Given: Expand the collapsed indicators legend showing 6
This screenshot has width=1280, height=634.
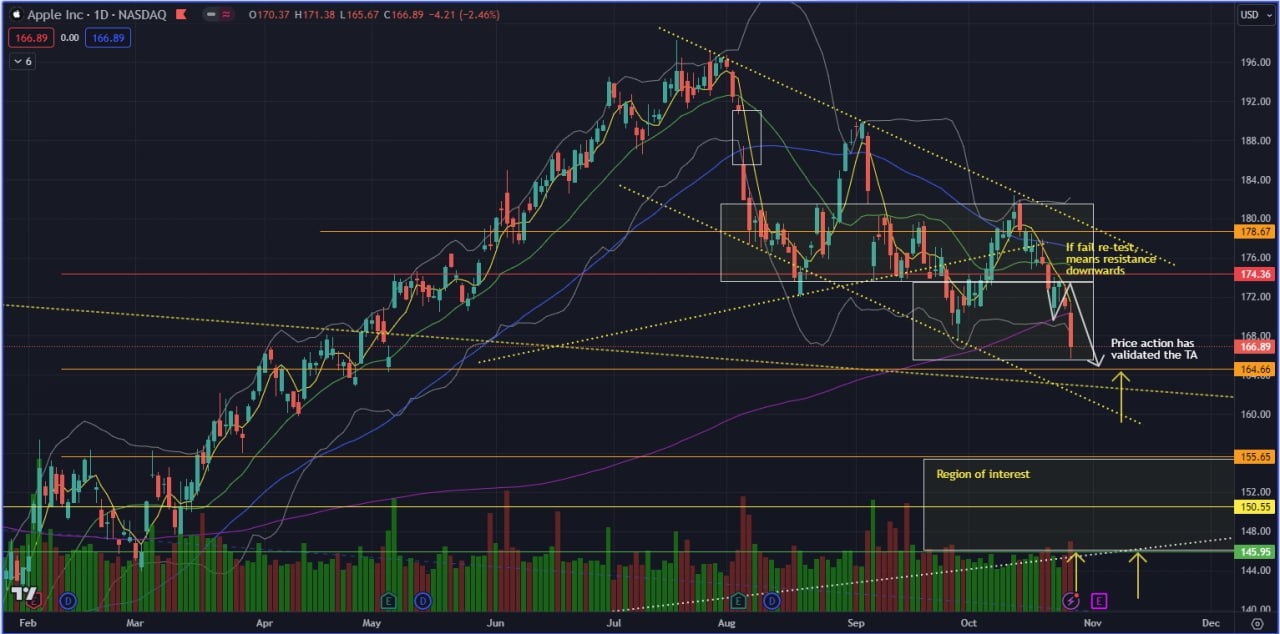Looking at the screenshot, I should 22,61.
